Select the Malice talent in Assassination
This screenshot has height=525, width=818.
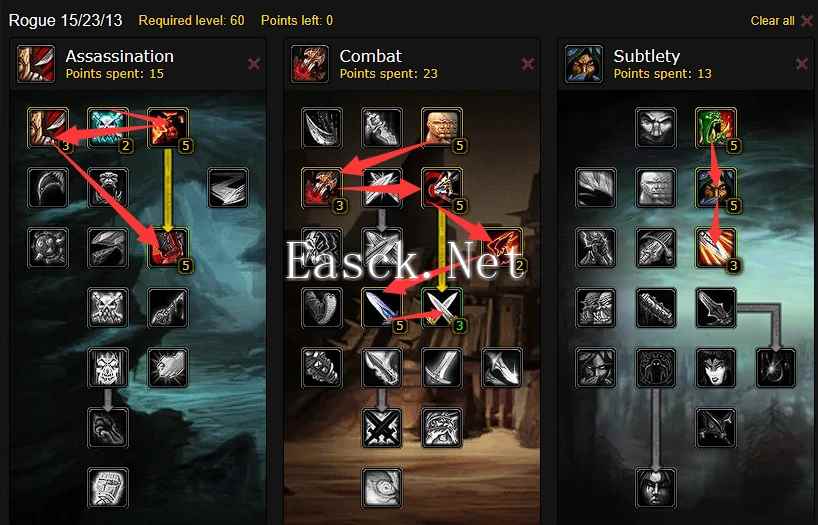[168, 128]
